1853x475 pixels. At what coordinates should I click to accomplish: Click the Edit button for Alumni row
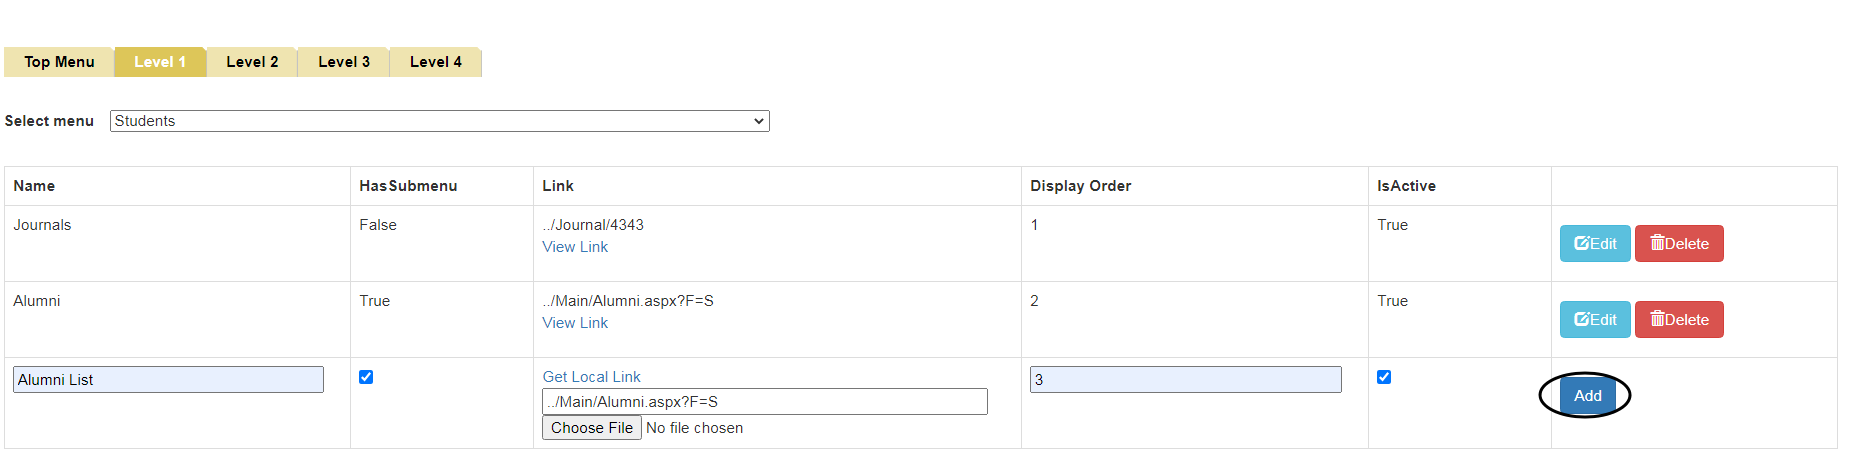pyautogui.click(x=1594, y=319)
